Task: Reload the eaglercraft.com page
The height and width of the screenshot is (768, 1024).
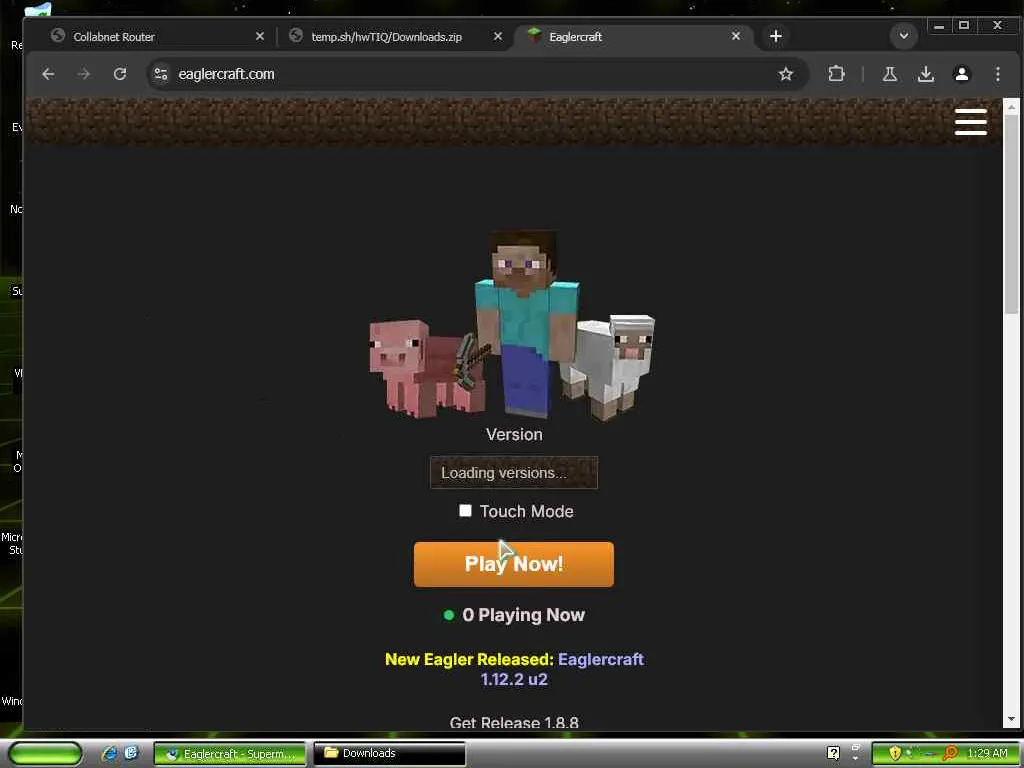Action: pos(120,74)
